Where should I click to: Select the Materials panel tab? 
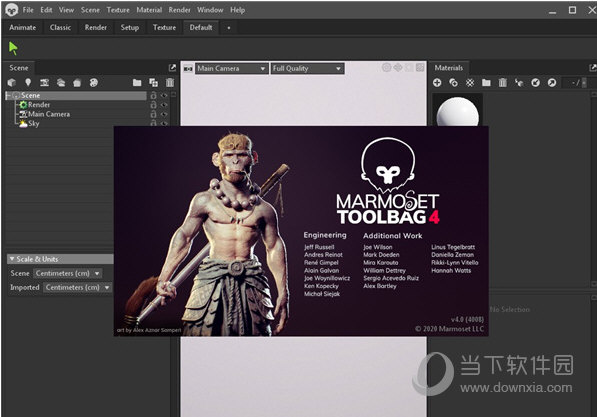449,68
